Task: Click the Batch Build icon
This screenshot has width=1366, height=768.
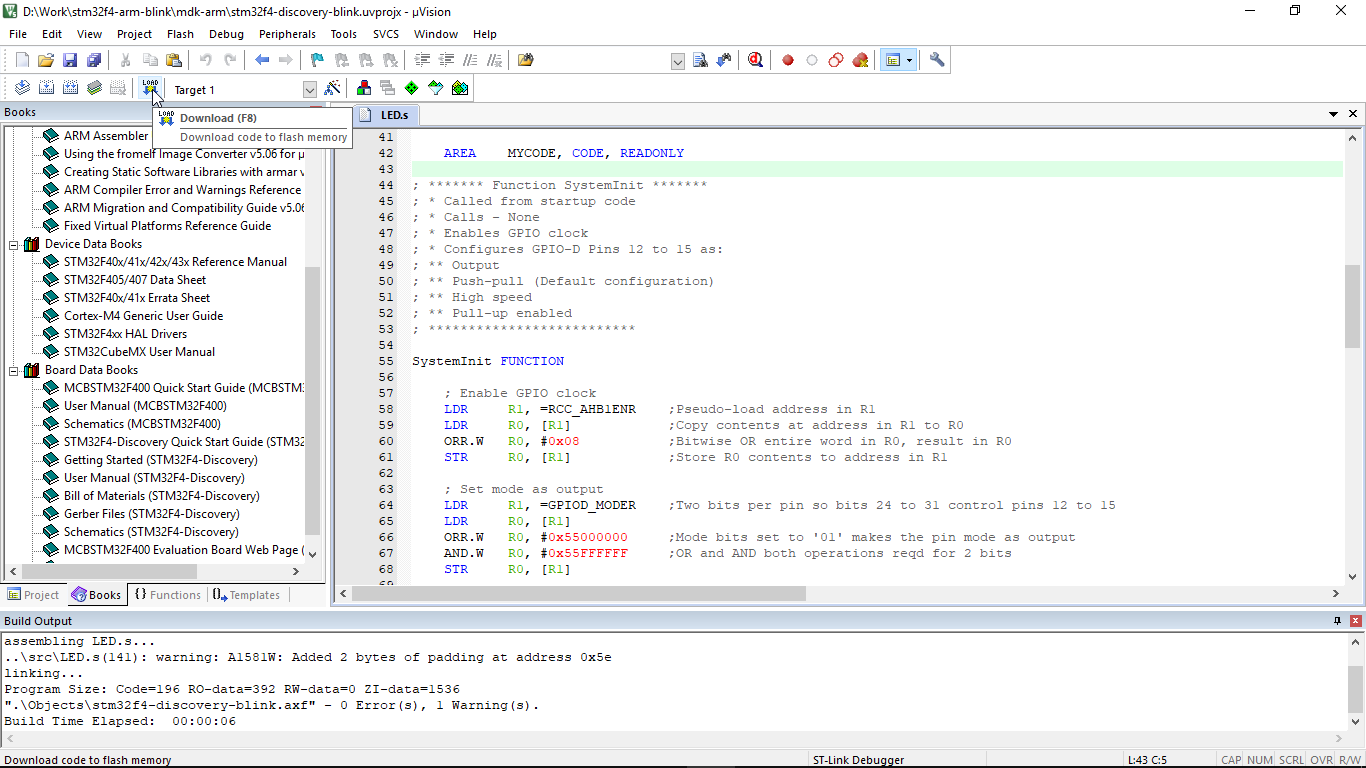Action: click(94, 88)
